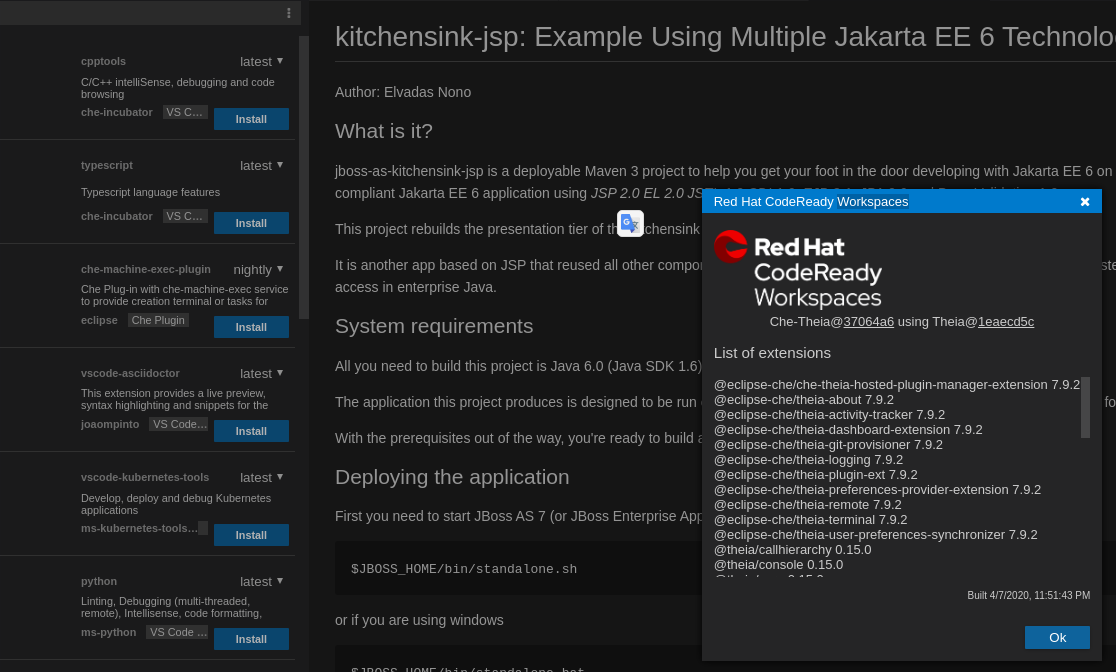Click the System requirements heading

click(x=434, y=326)
